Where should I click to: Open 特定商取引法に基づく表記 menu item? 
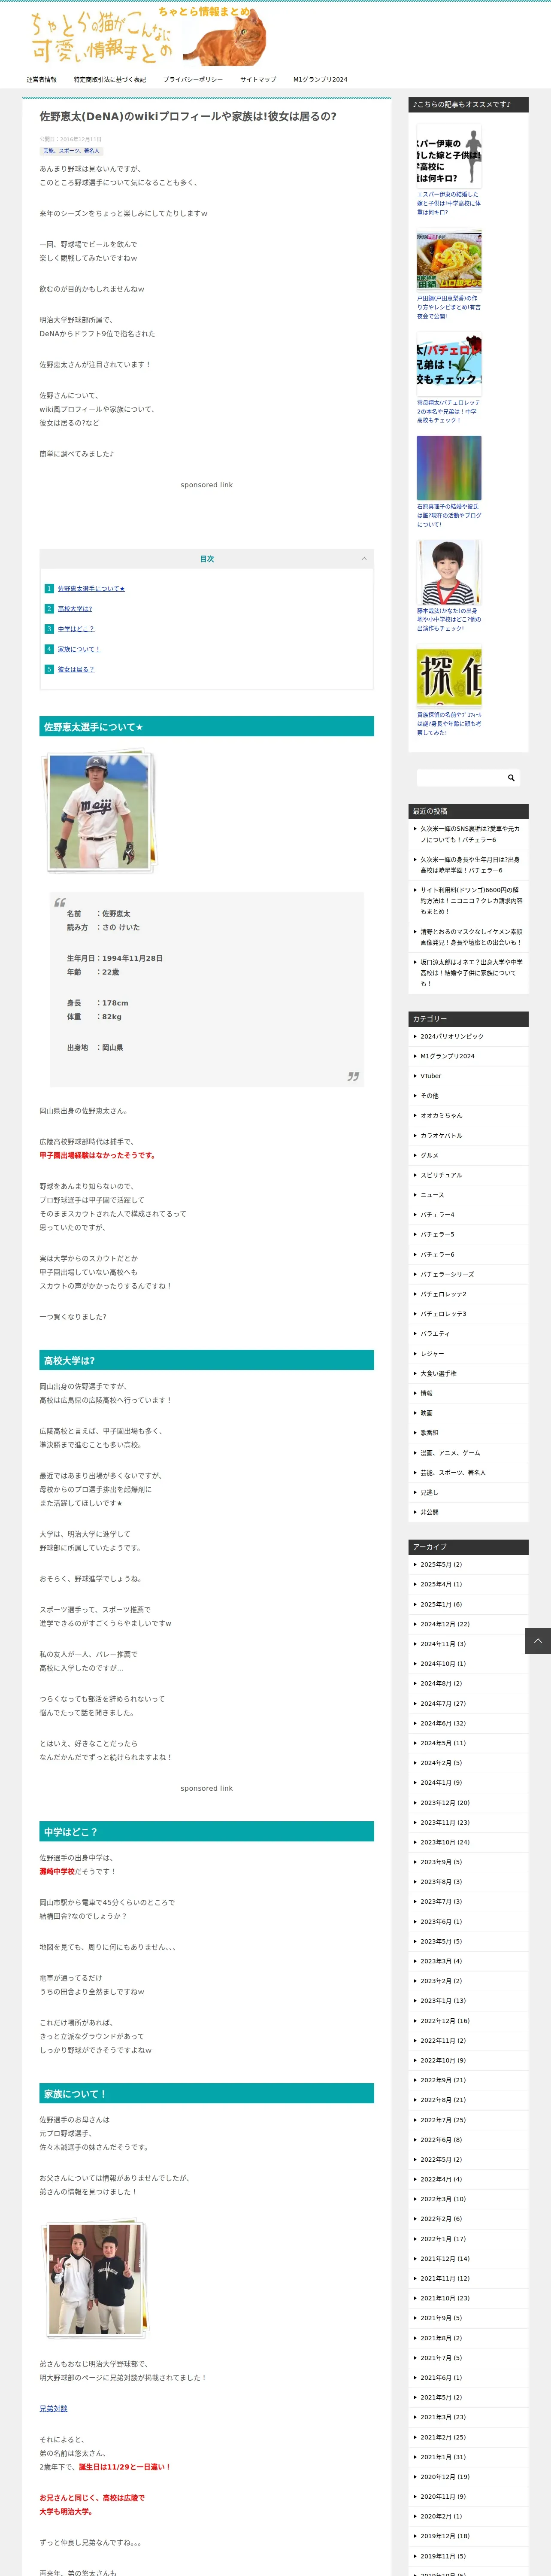coord(110,79)
